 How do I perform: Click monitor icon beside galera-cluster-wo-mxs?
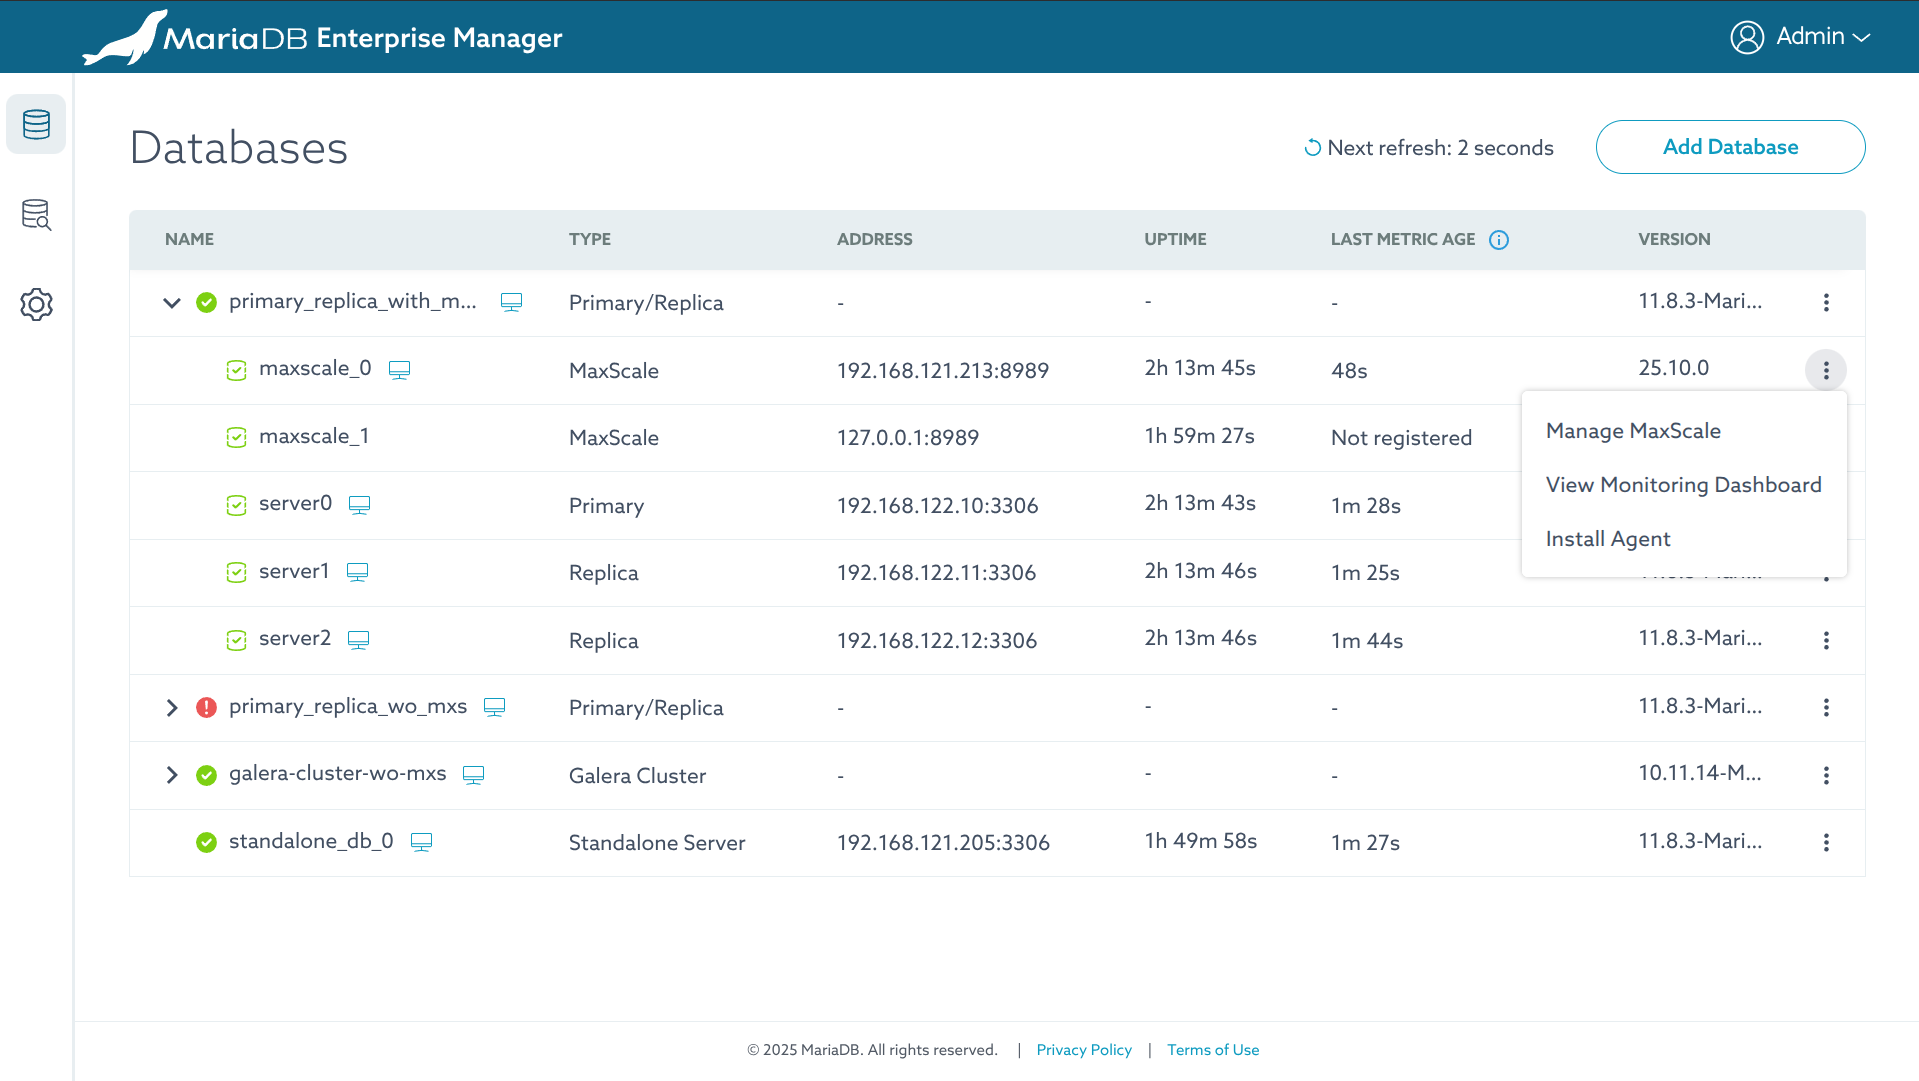(x=473, y=775)
